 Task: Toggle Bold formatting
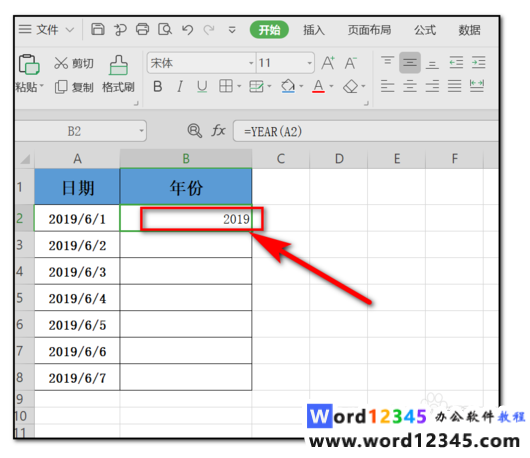click(x=158, y=87)
